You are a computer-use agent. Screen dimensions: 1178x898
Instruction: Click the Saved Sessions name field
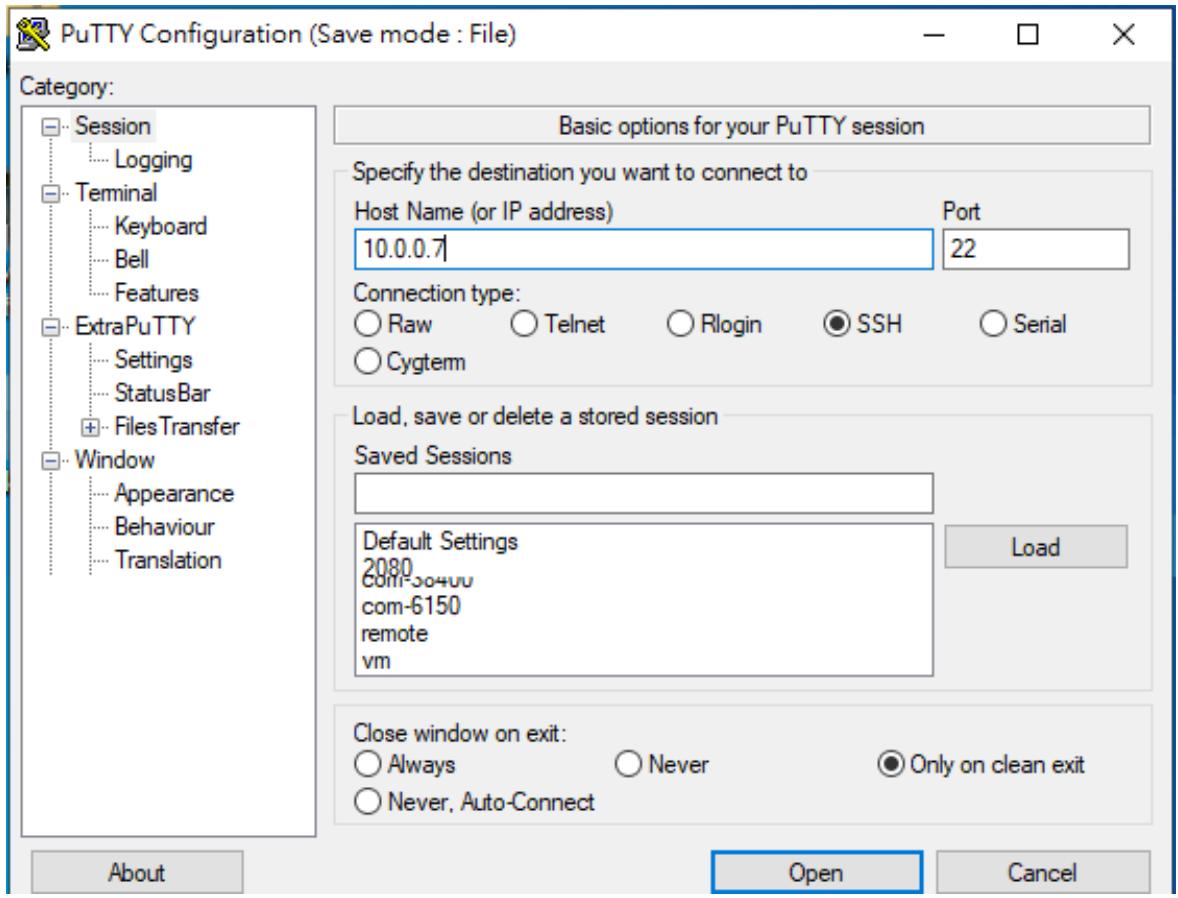[x=644, y=494]
